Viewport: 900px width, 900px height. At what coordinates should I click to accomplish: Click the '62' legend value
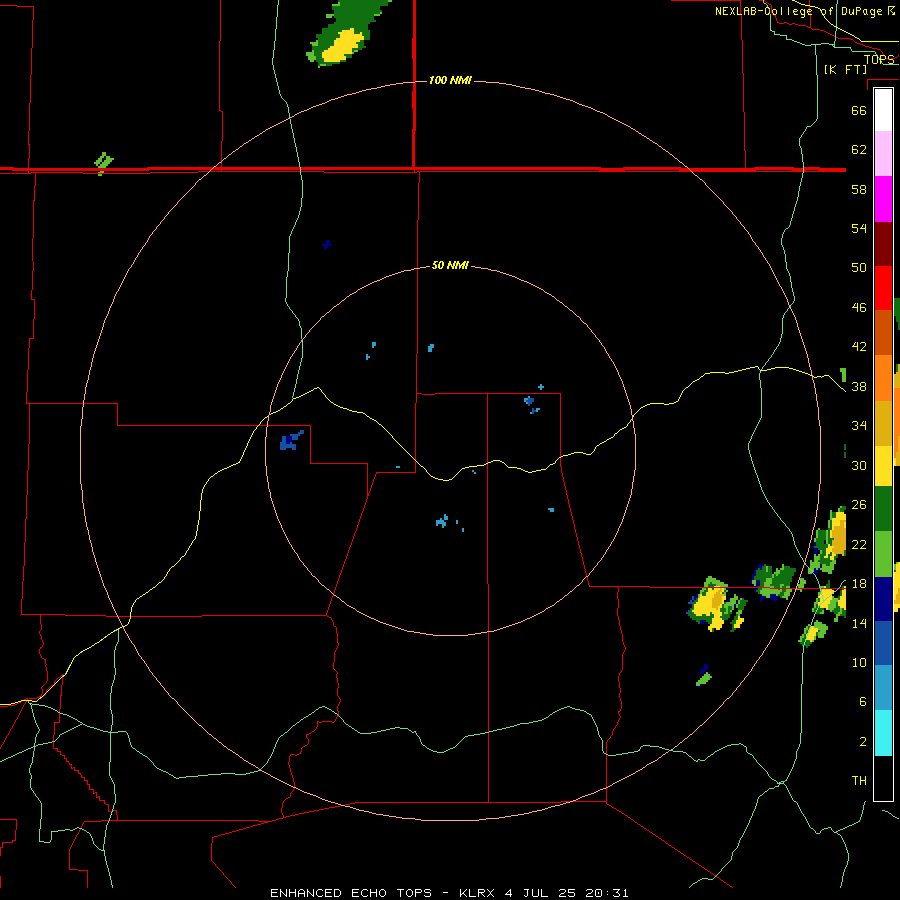click(x=859, y=150)
